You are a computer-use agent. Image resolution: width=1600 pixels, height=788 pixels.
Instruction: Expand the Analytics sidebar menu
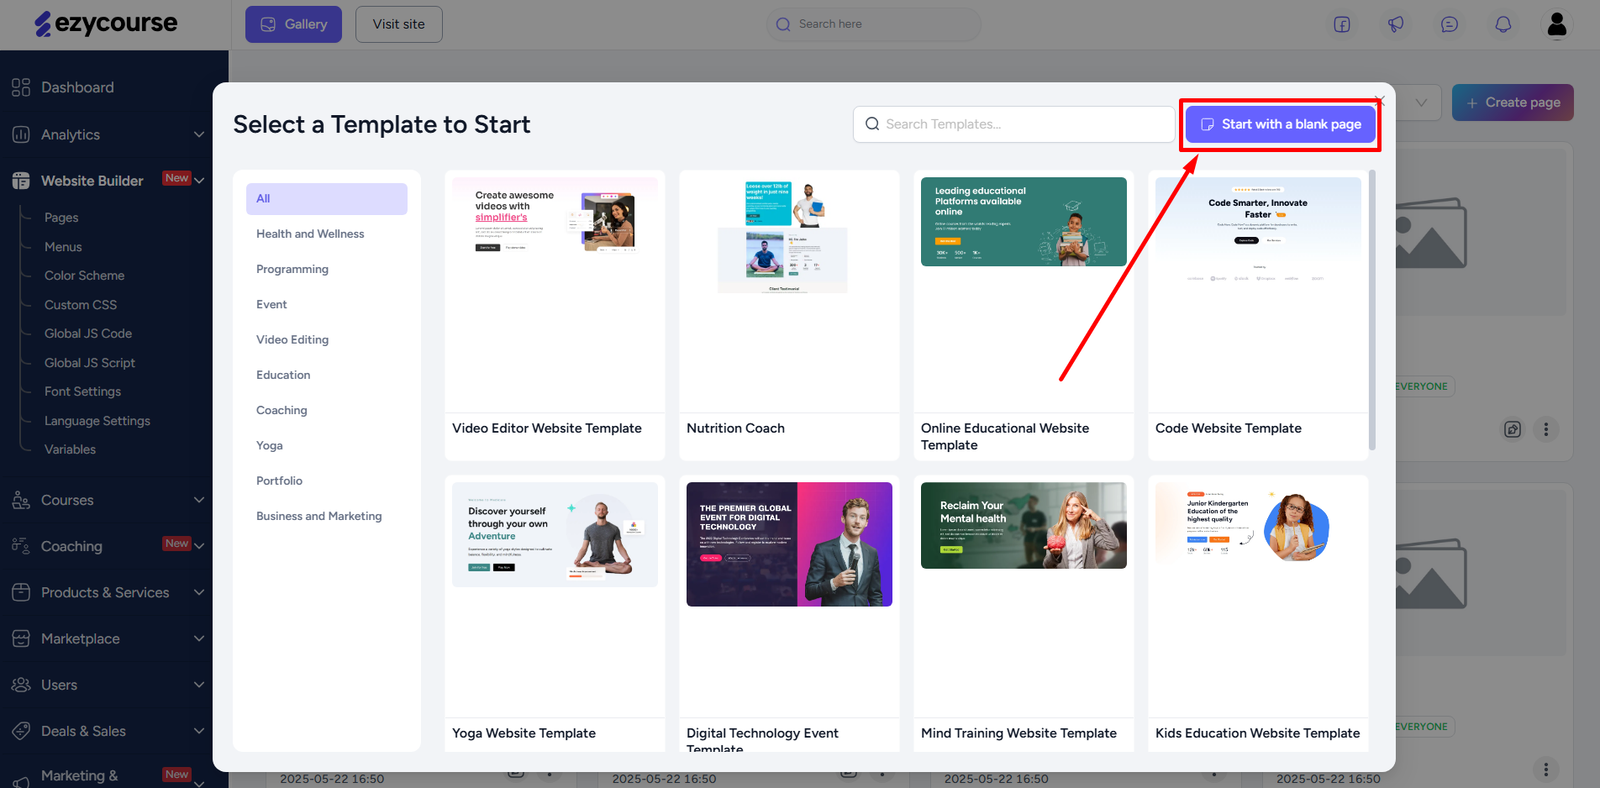click(x=198, y=135)
